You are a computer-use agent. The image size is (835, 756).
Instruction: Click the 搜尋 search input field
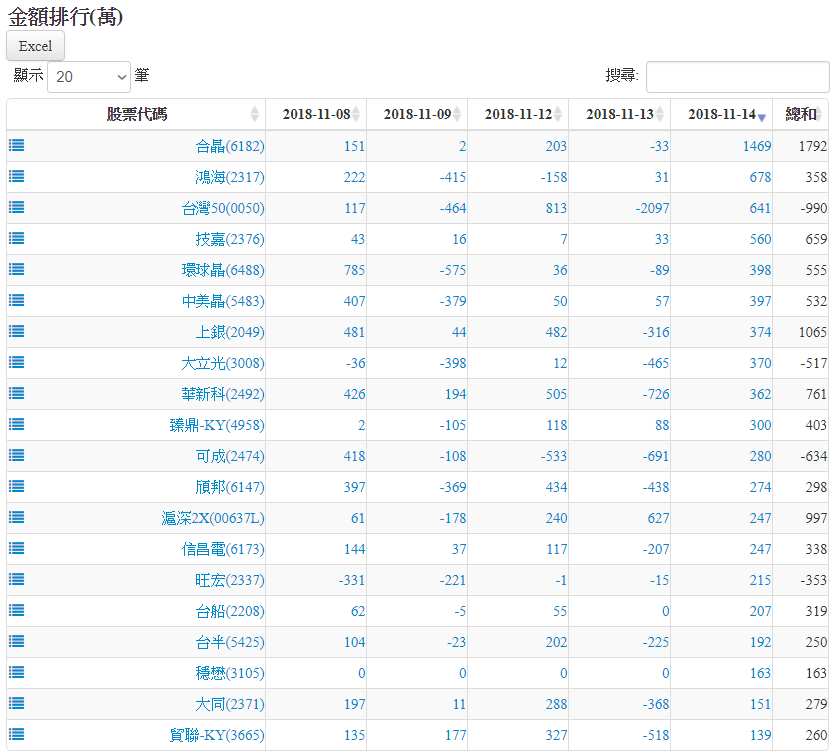coord(738,76)
